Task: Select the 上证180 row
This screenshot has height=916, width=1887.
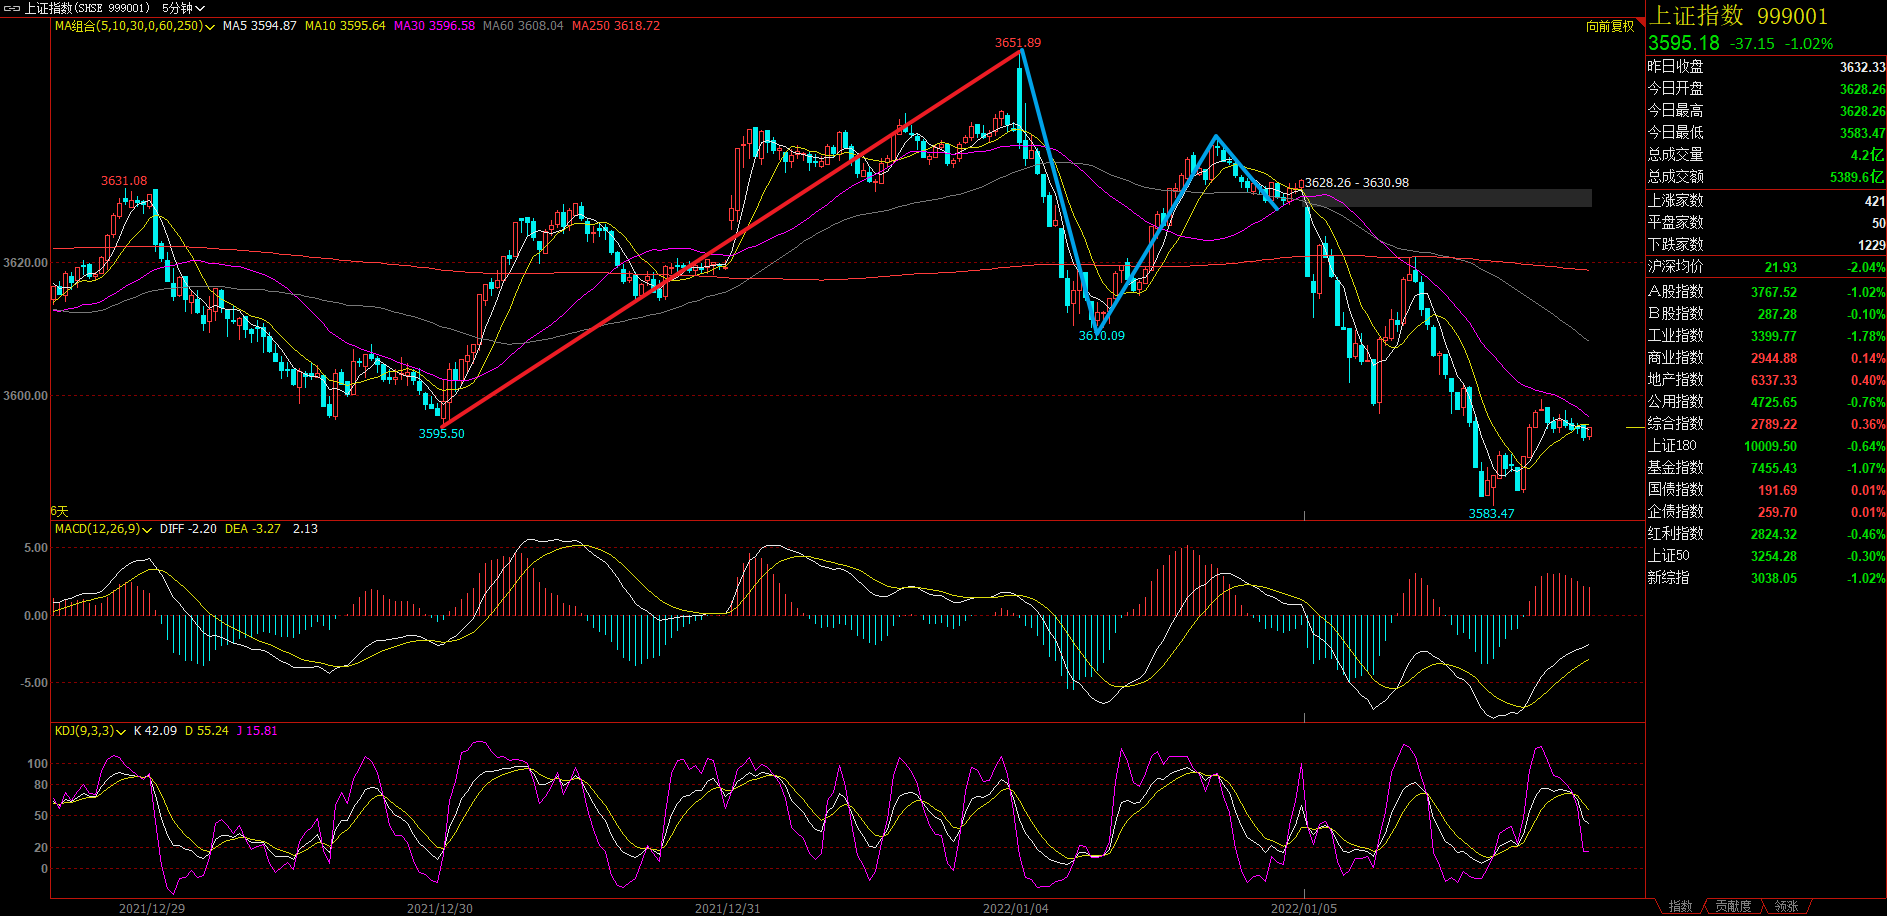Action: (1766, 446)
